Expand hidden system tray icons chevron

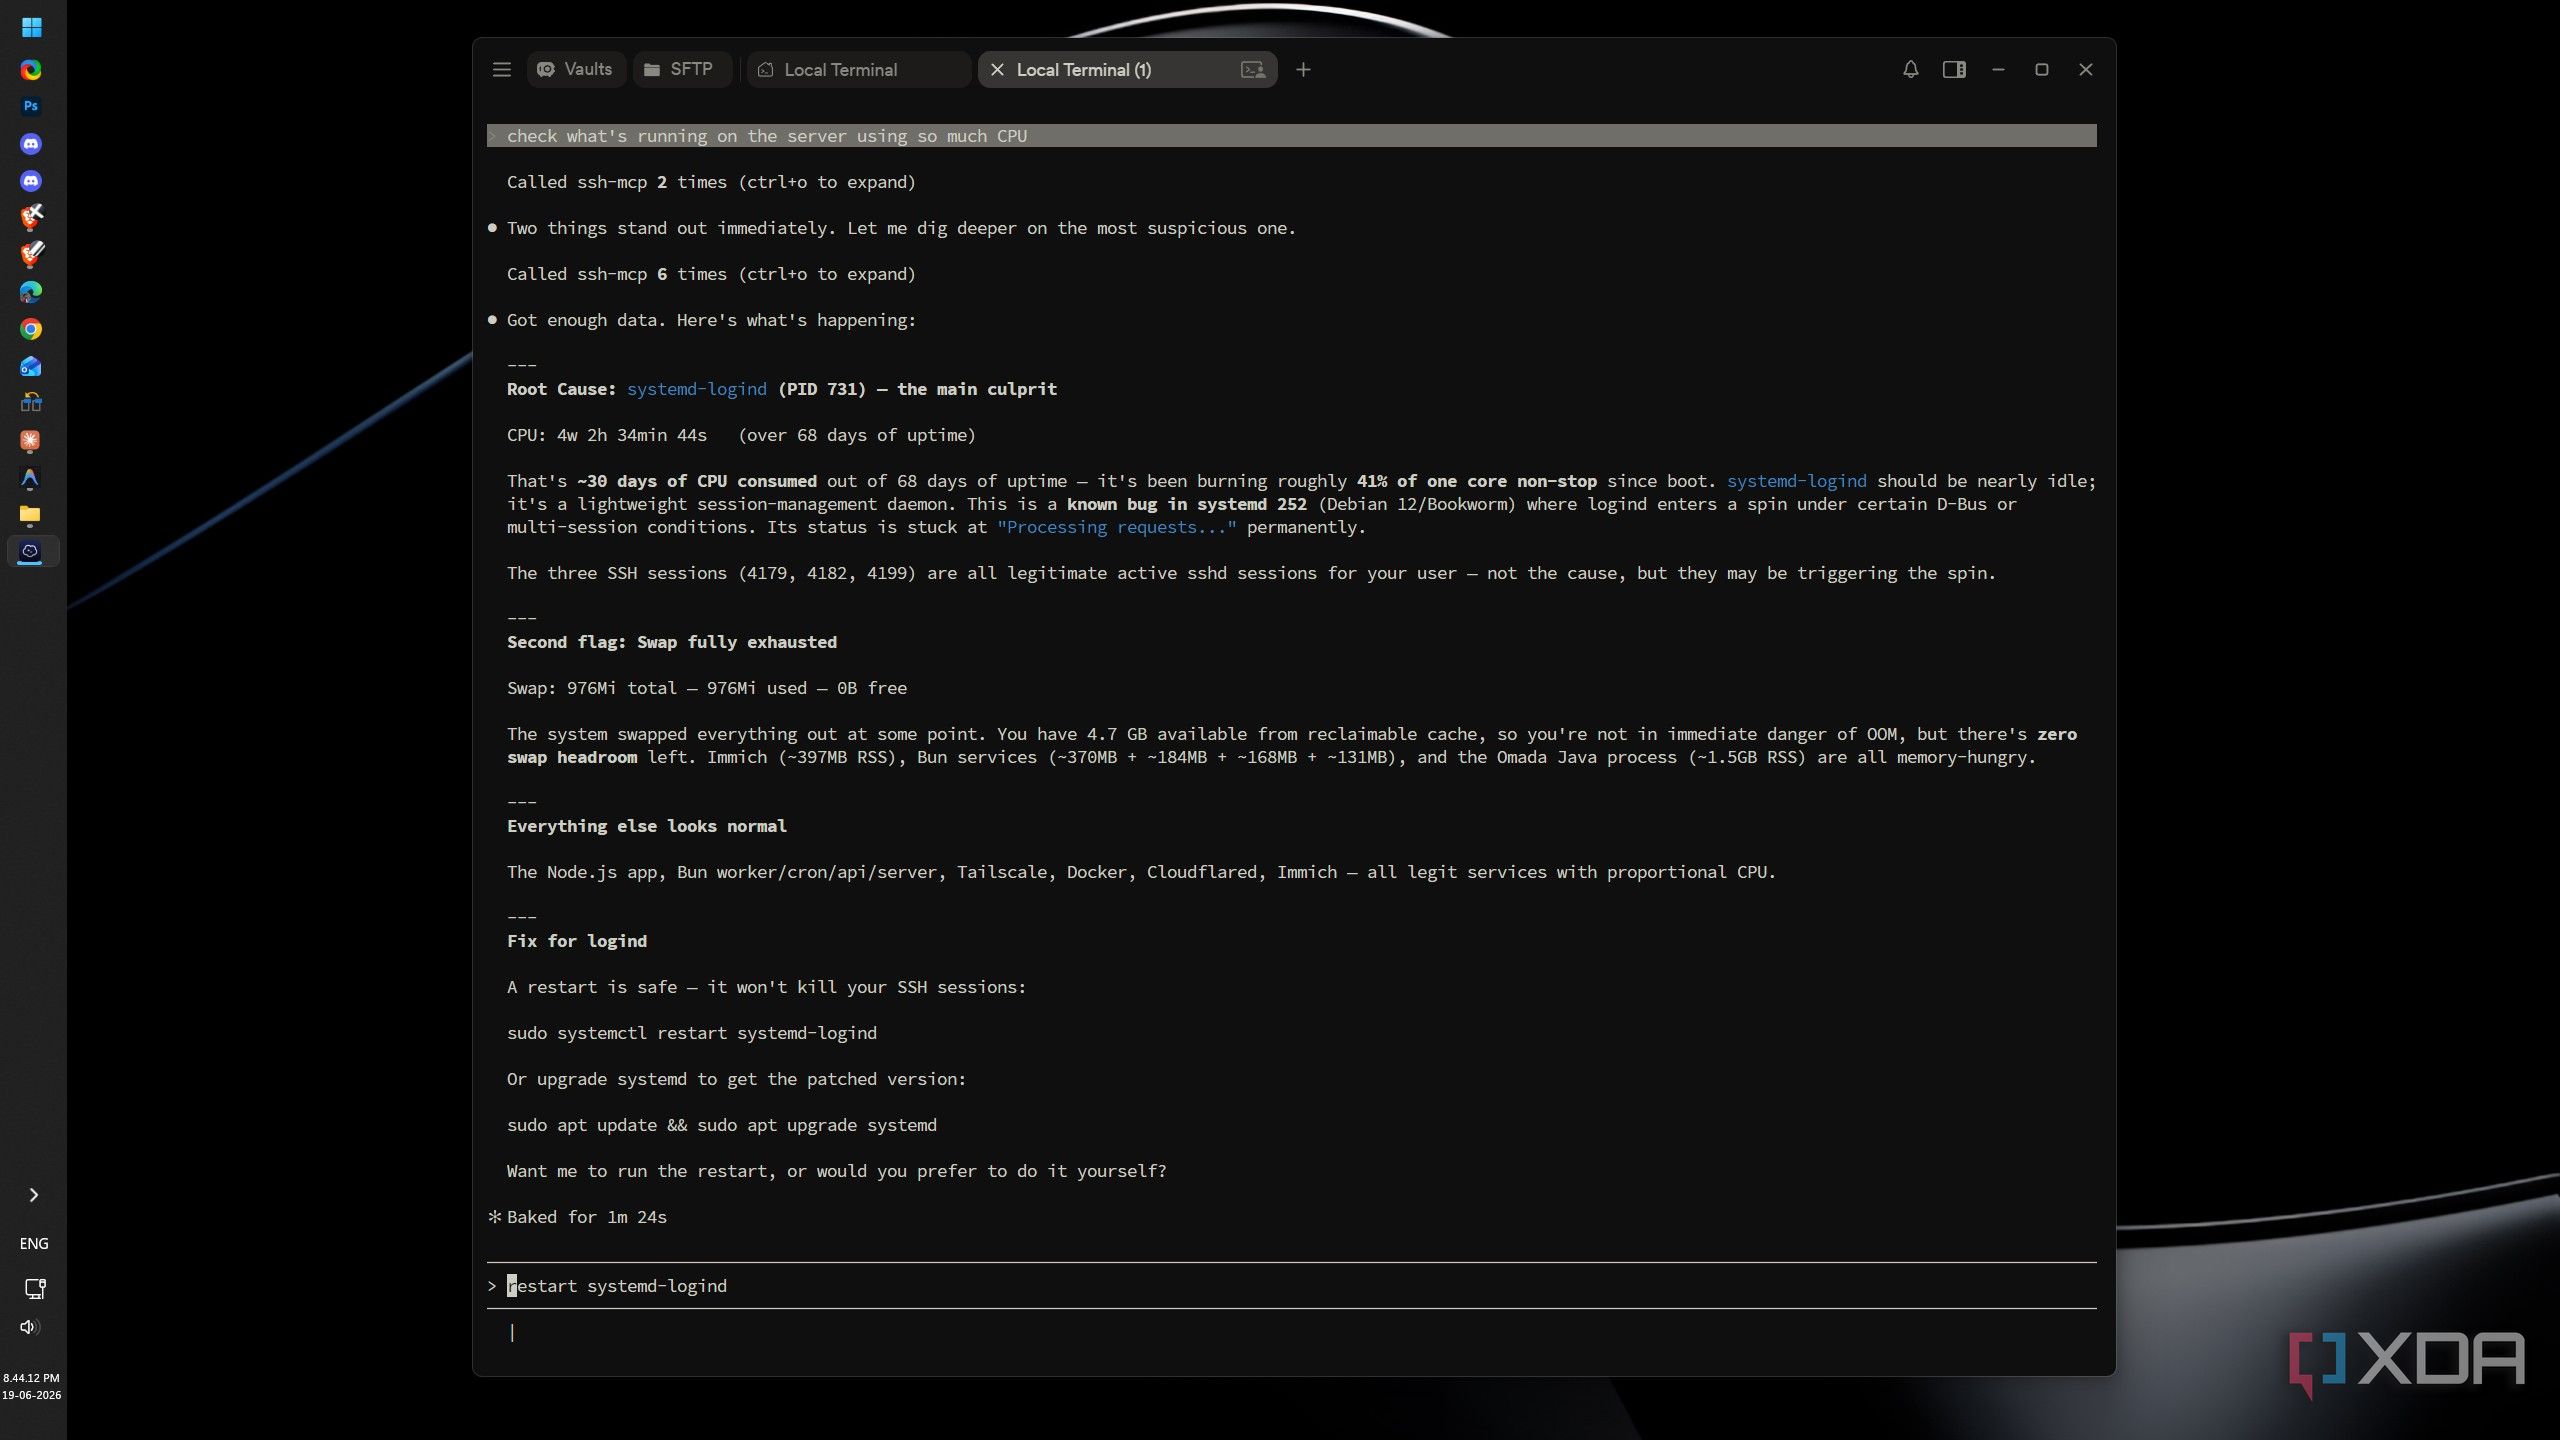(34, 1195)
